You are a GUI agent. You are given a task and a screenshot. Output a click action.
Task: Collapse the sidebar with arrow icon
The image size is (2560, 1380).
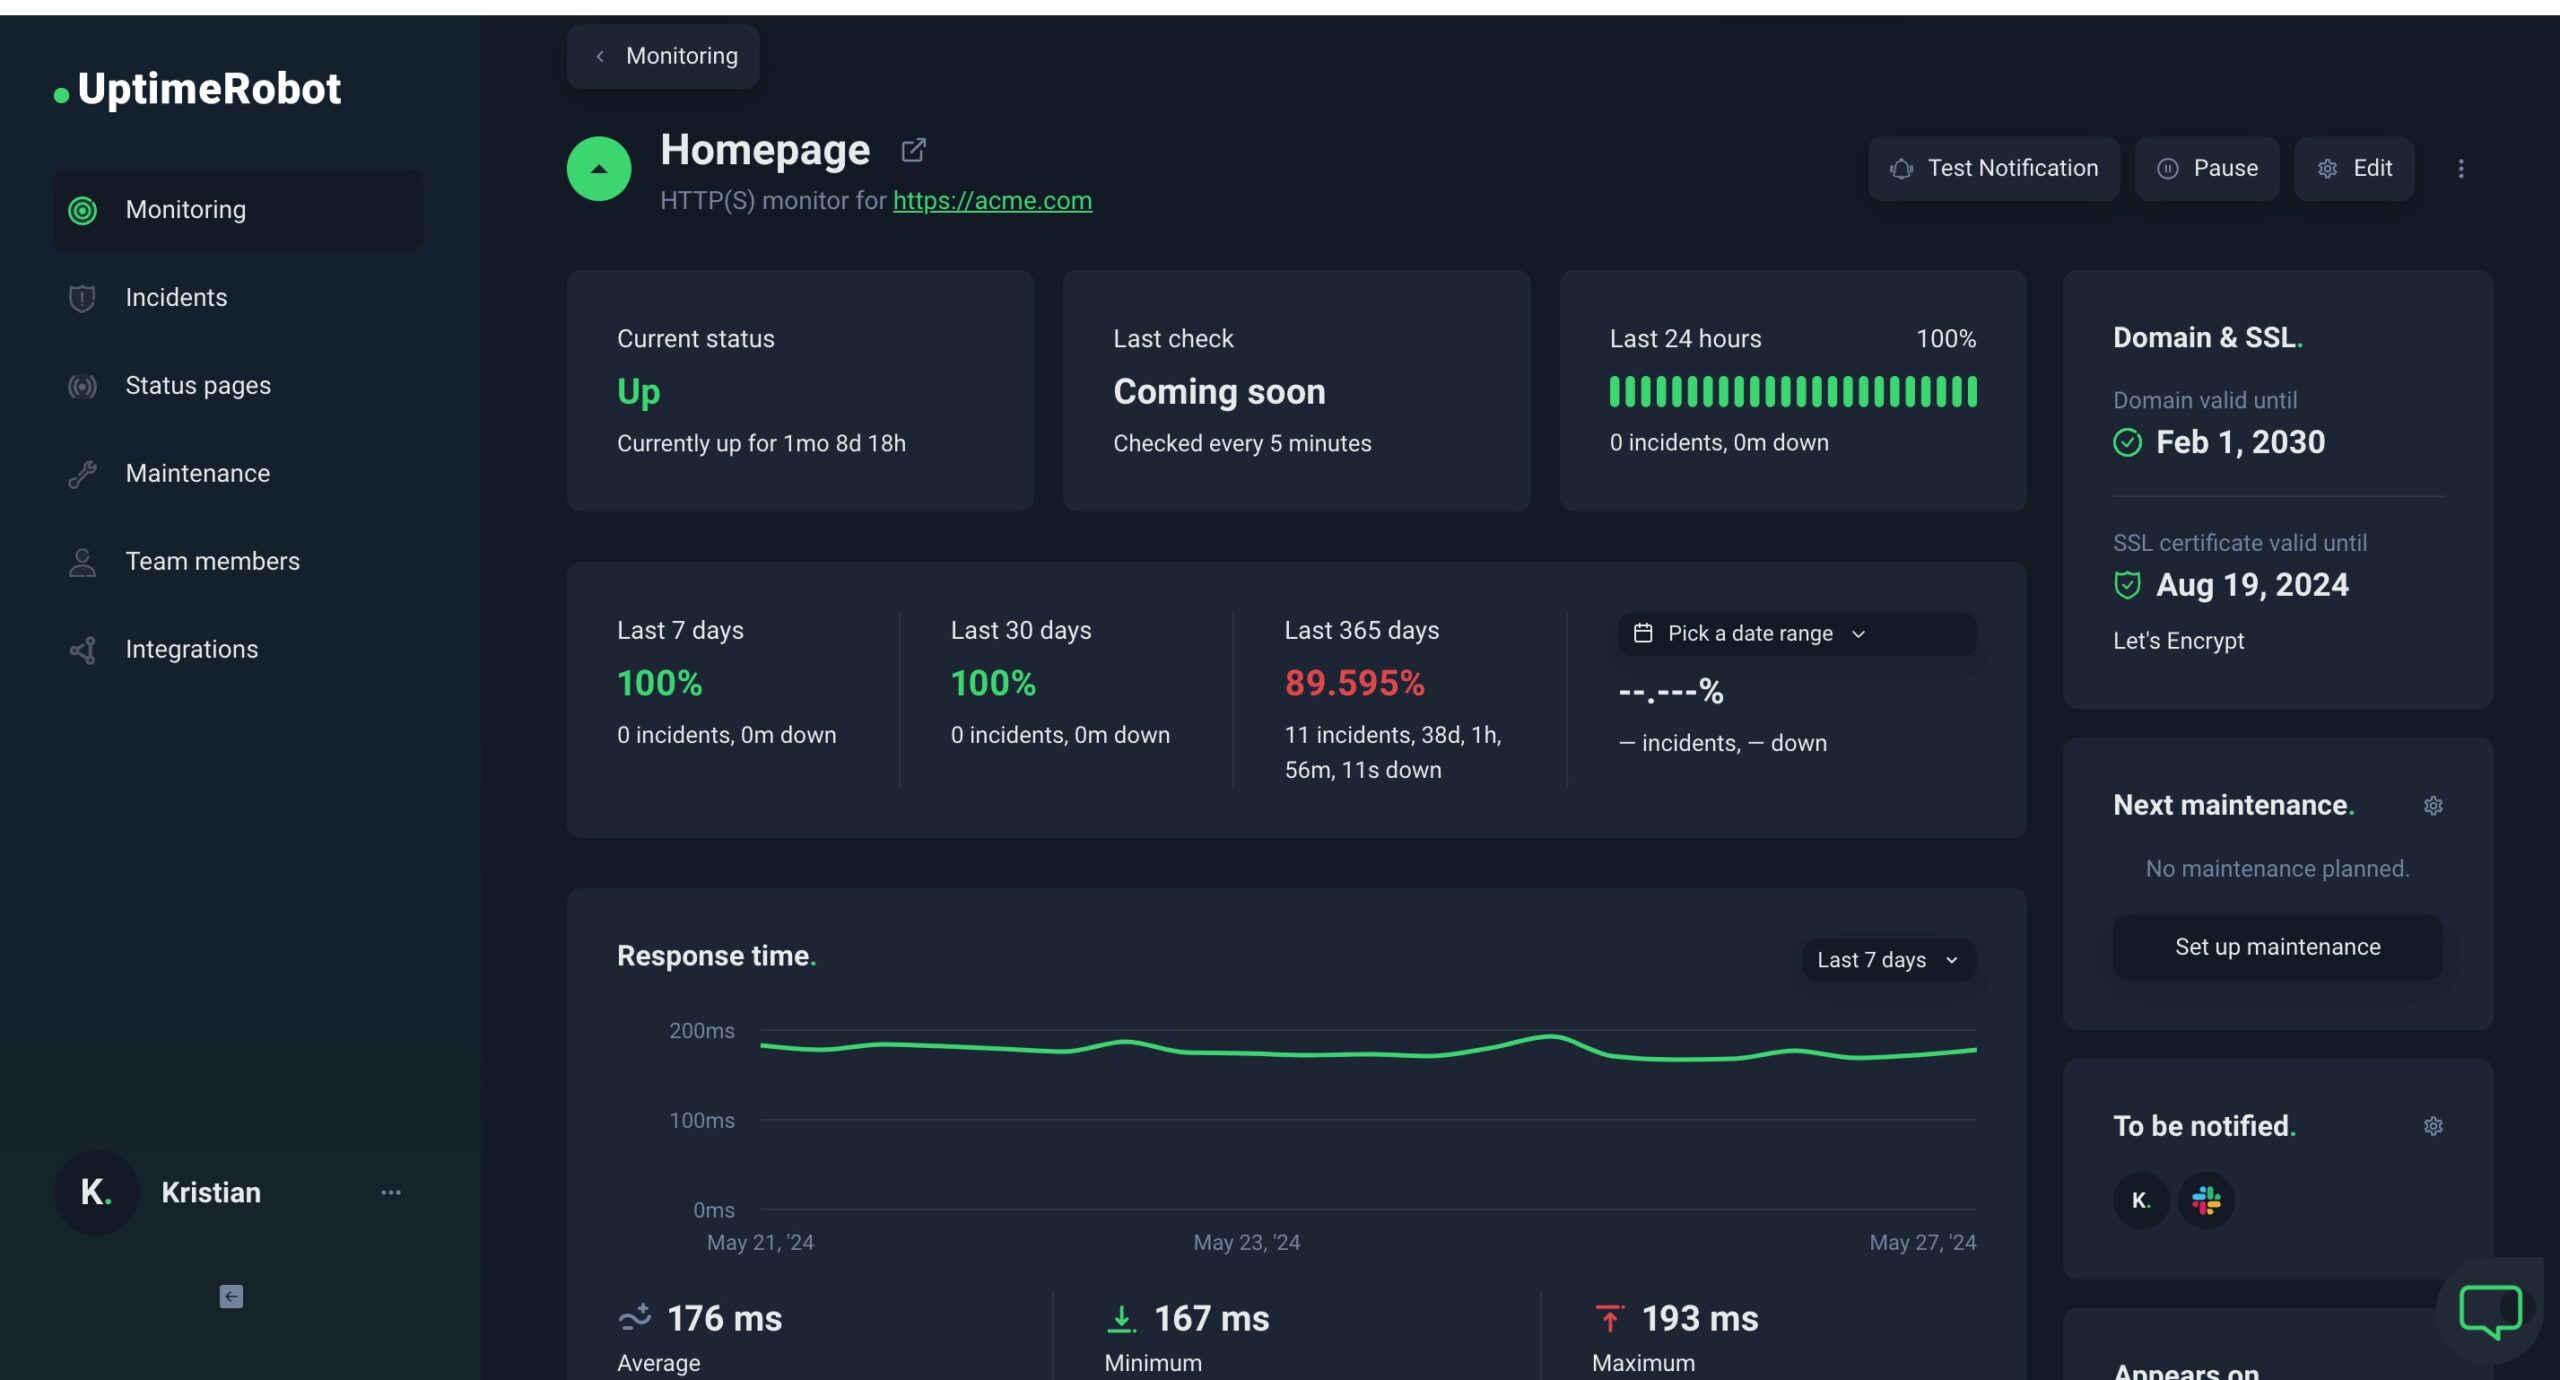(x=231, y=1297)
